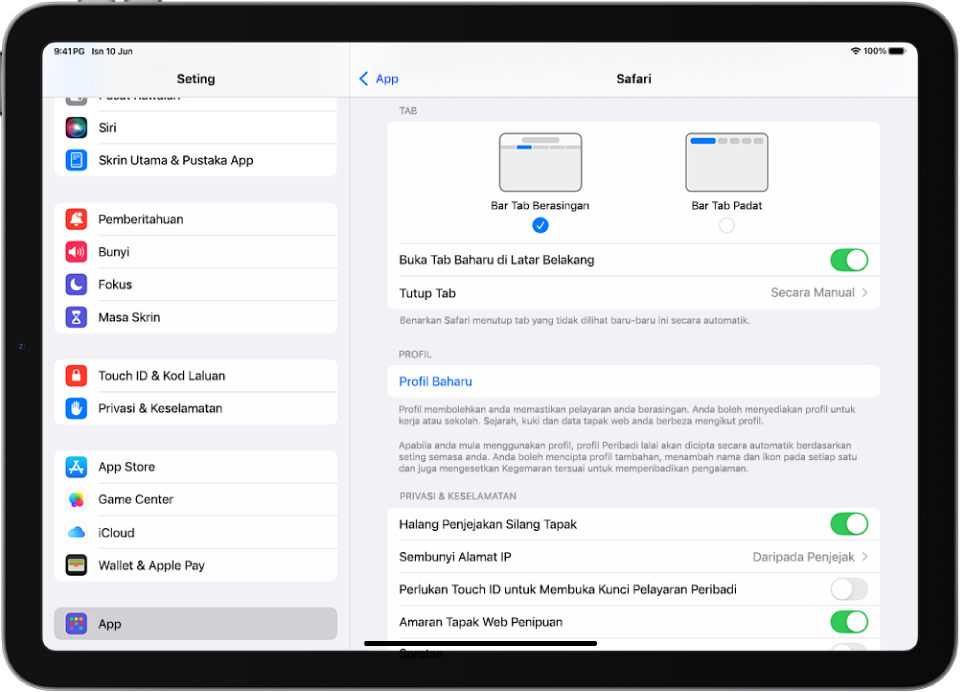The width and height of the screenshot is (960, 692).
Task: Tap the Bar Tab Padat layout thumbnail
Action: [726, 162]
